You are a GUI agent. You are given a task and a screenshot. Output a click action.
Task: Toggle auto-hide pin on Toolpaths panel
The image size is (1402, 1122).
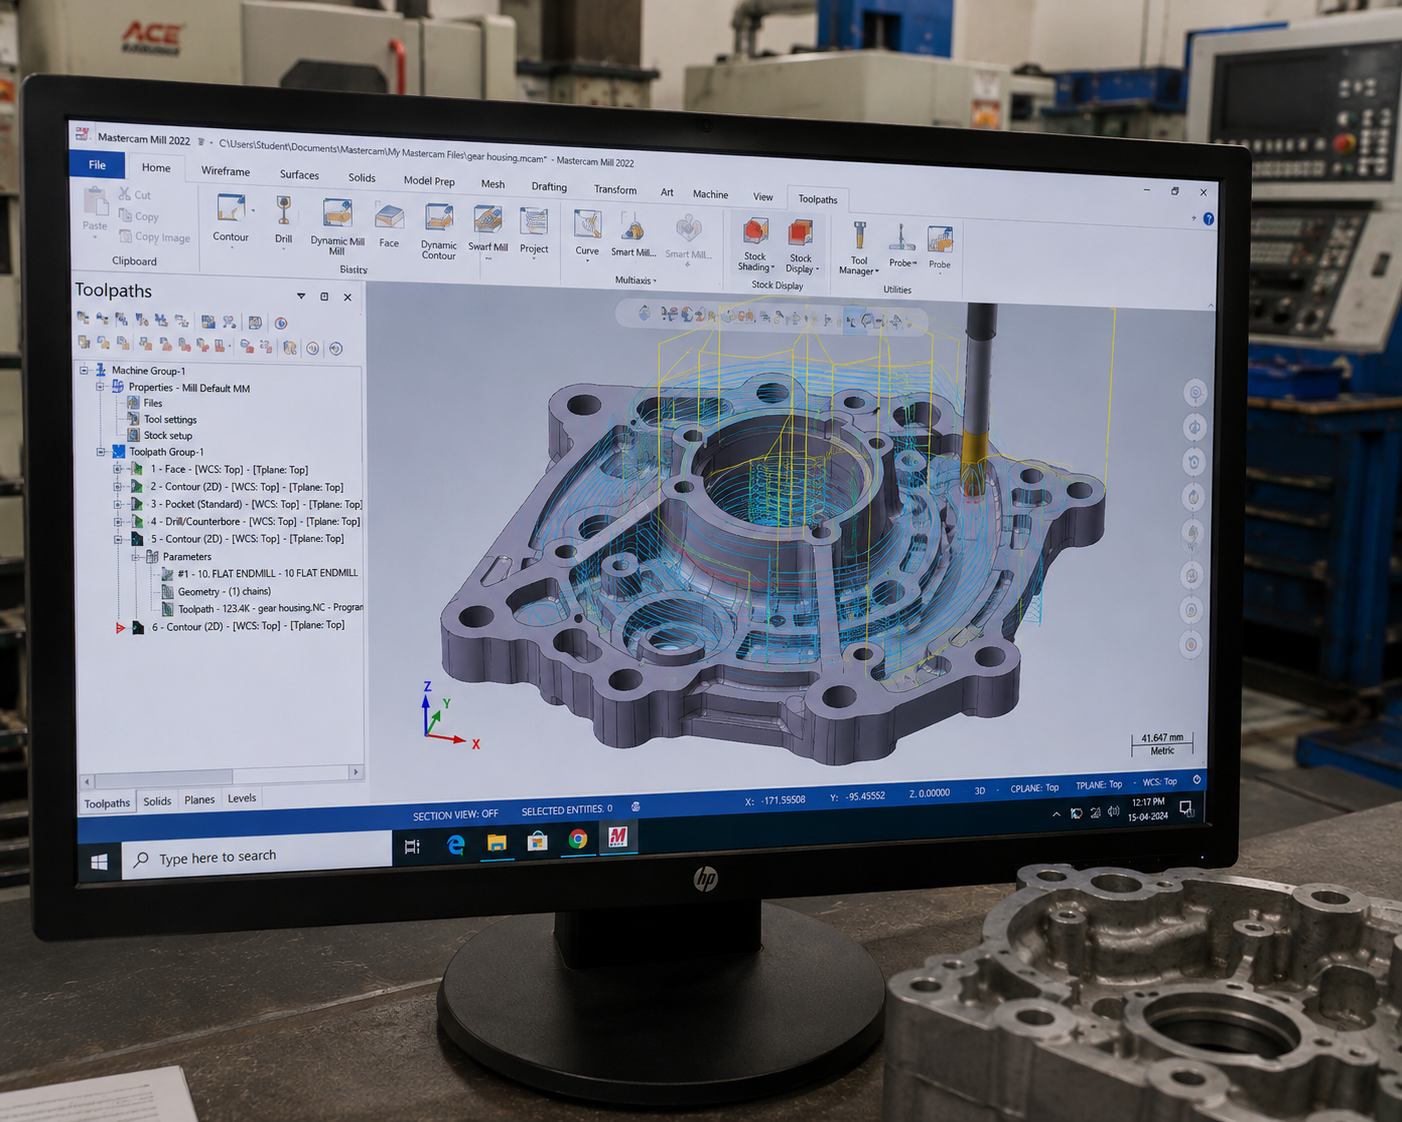click(x=324, y=296)
